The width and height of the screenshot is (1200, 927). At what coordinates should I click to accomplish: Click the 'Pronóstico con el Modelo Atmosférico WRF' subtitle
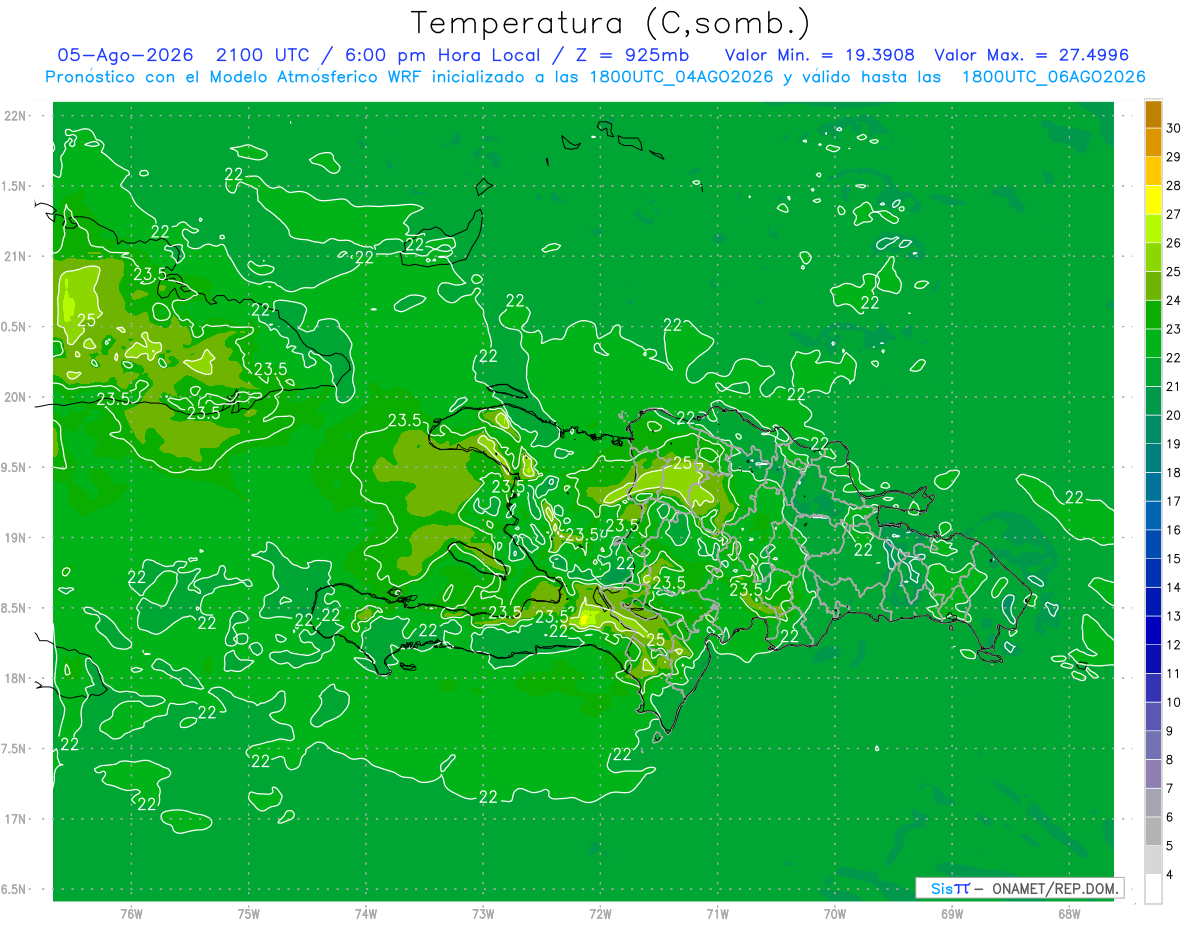(236, 77)
